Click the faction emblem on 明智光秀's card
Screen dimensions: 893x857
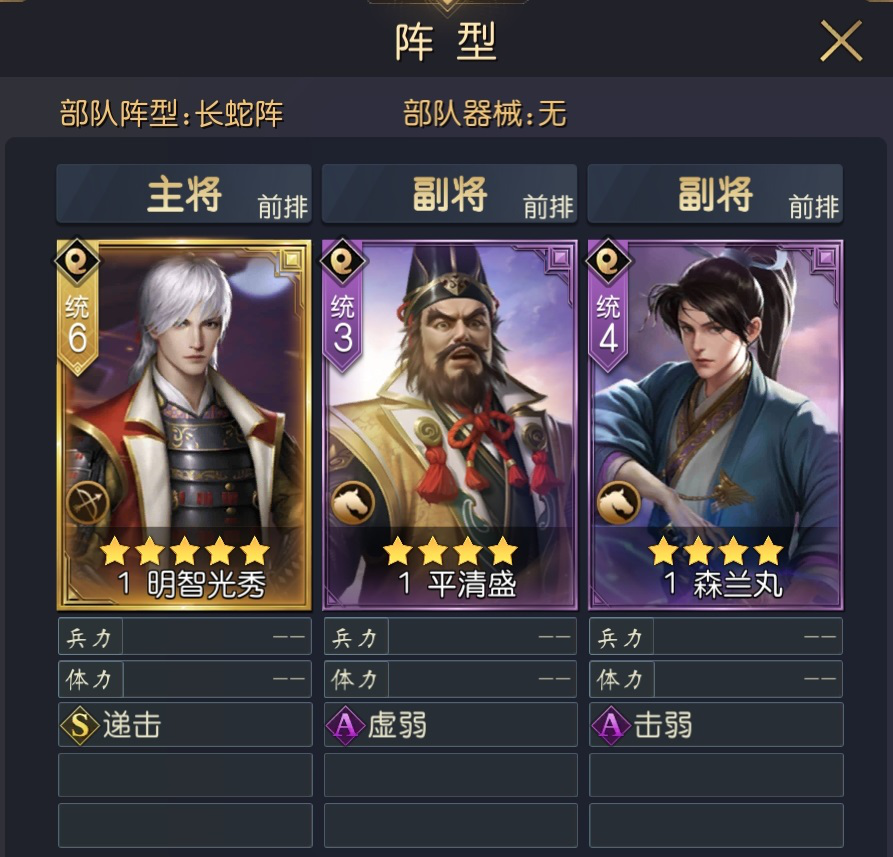pos(77,261)
